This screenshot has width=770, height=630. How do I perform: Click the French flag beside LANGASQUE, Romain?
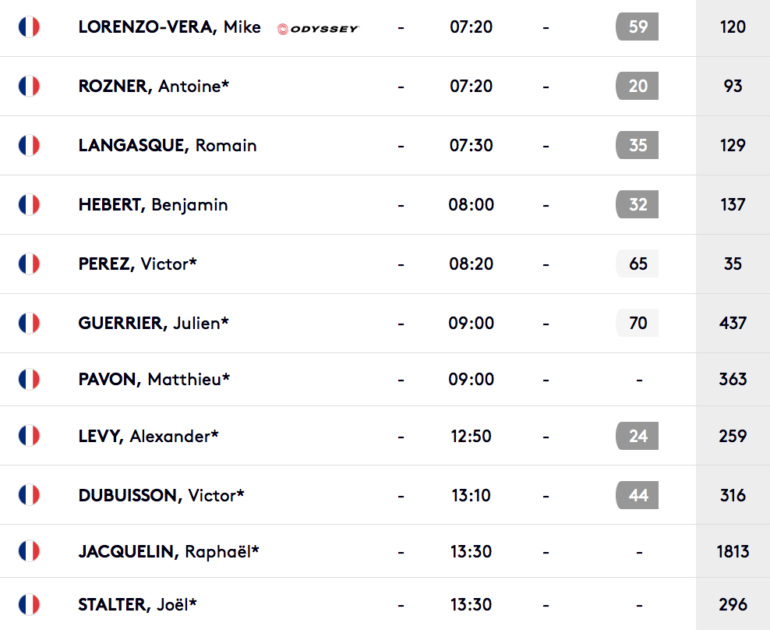(x=29, y=145)
